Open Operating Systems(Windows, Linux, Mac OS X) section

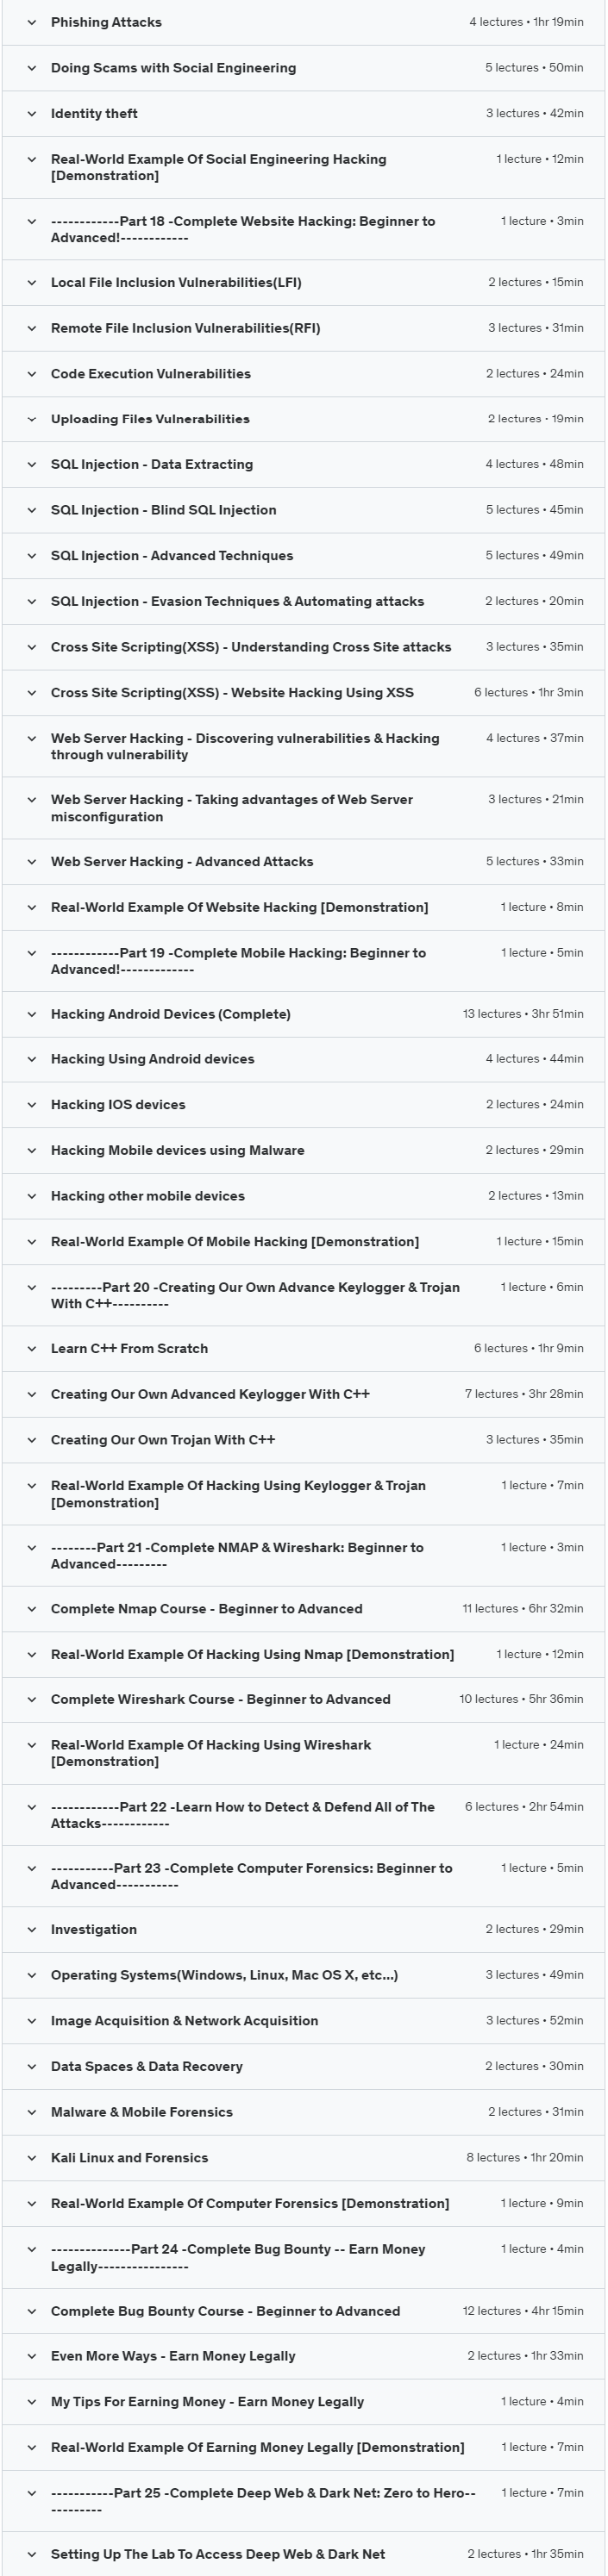[x=224, y=1975]
